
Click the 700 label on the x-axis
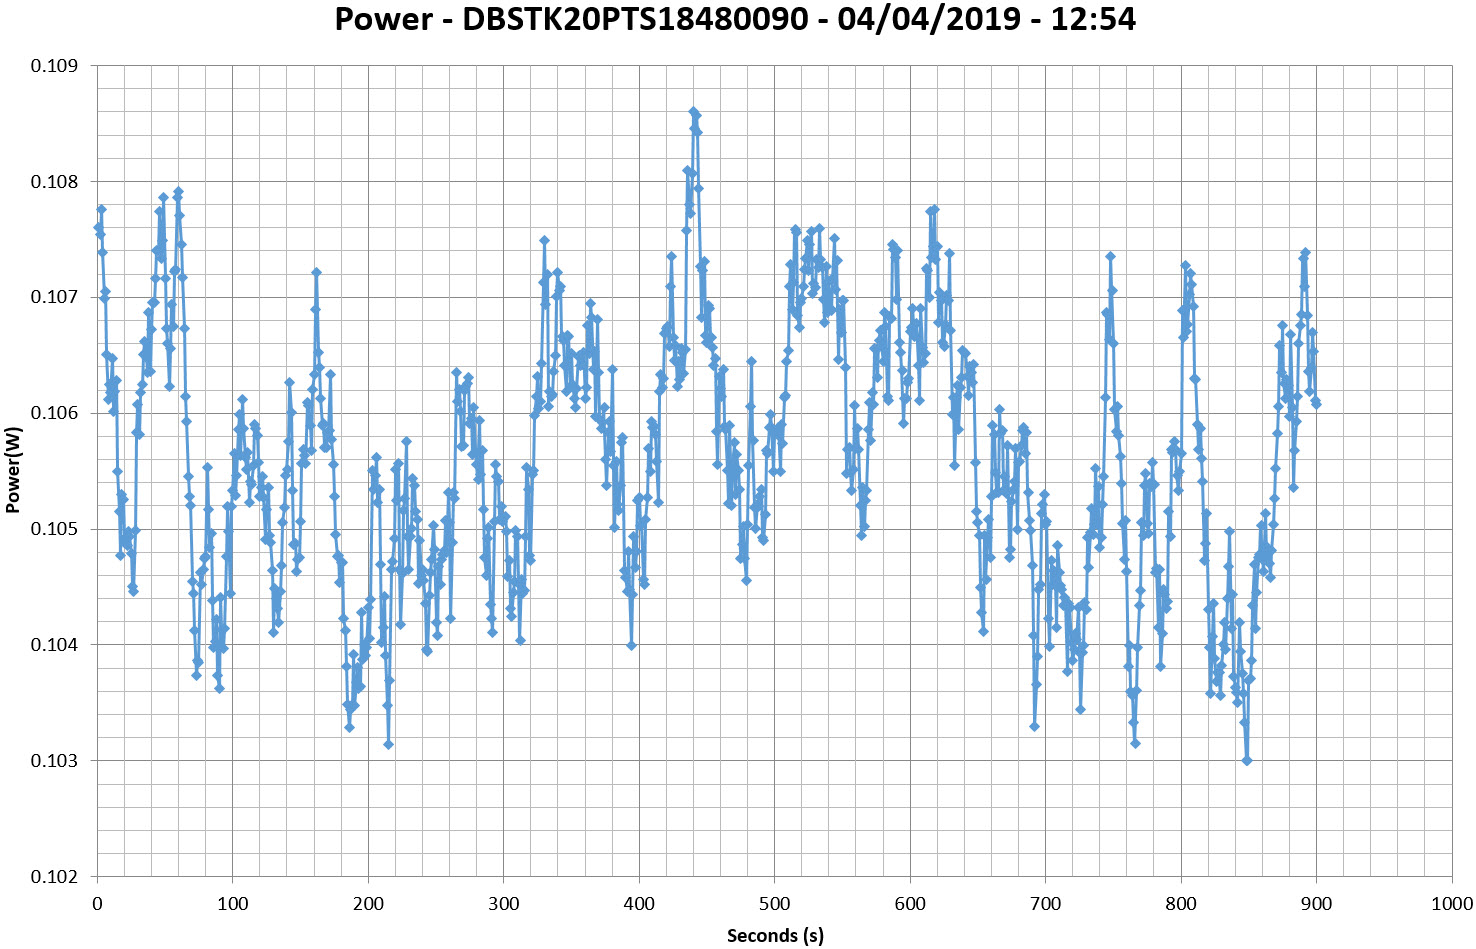(1046, 905)
